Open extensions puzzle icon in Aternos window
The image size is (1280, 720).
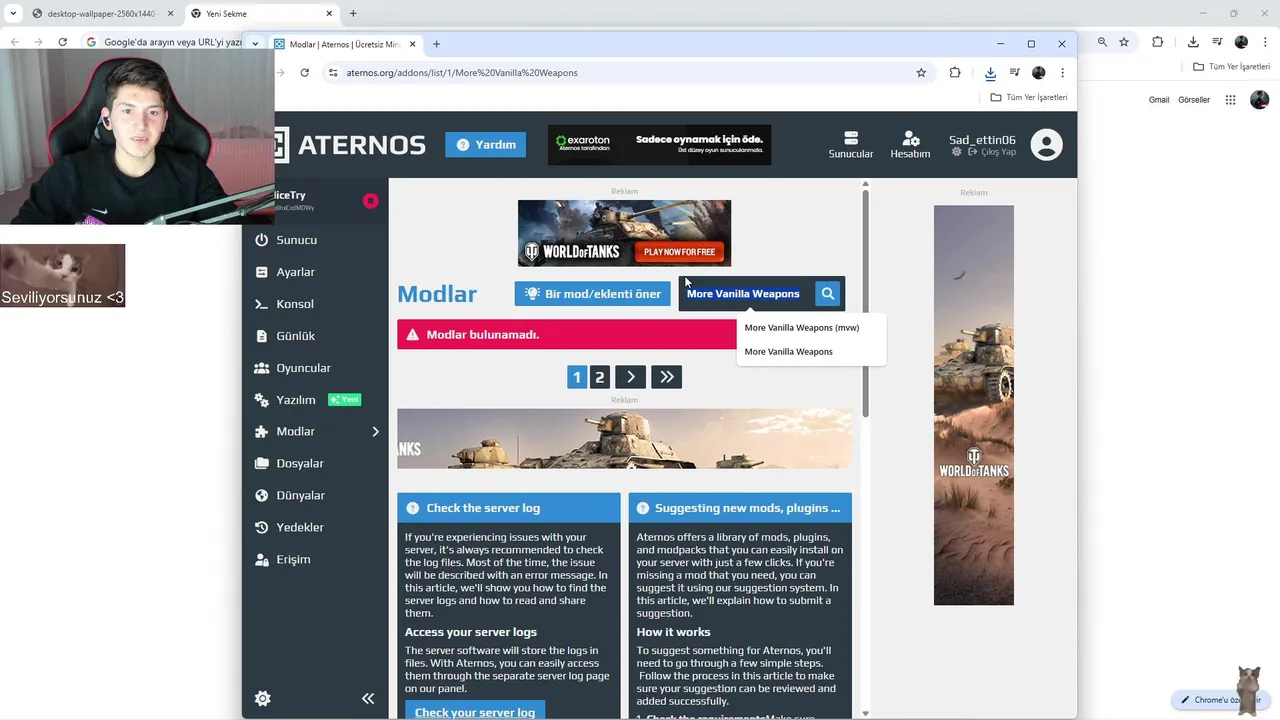coord(955,73)
